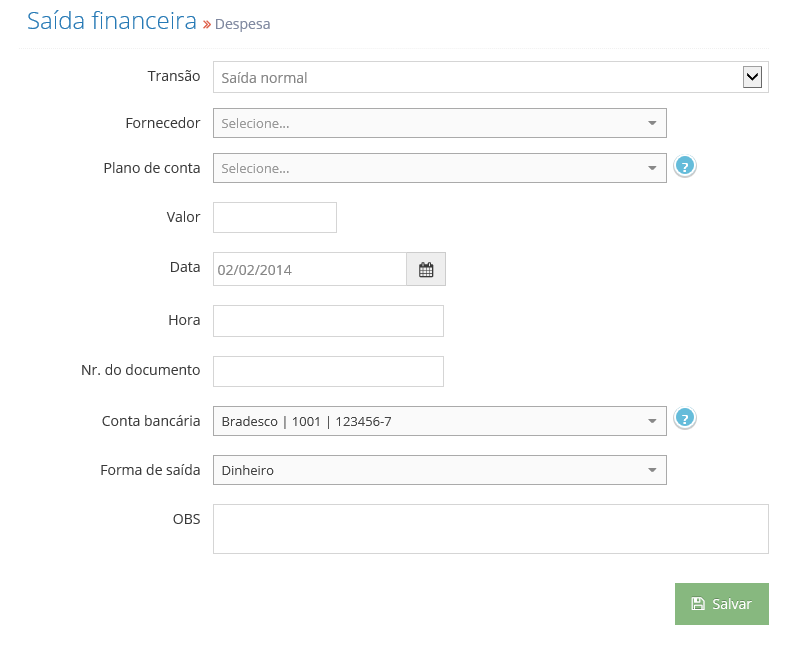
Task: Open the Forma de saída Dinheiro dropdown
Action: click(x=439, y=470)
